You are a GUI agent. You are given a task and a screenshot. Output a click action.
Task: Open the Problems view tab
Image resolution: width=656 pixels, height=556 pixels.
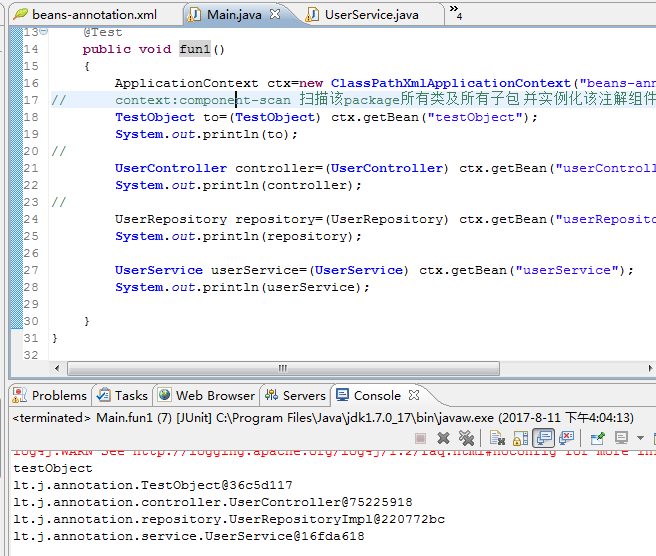[49, 395]
